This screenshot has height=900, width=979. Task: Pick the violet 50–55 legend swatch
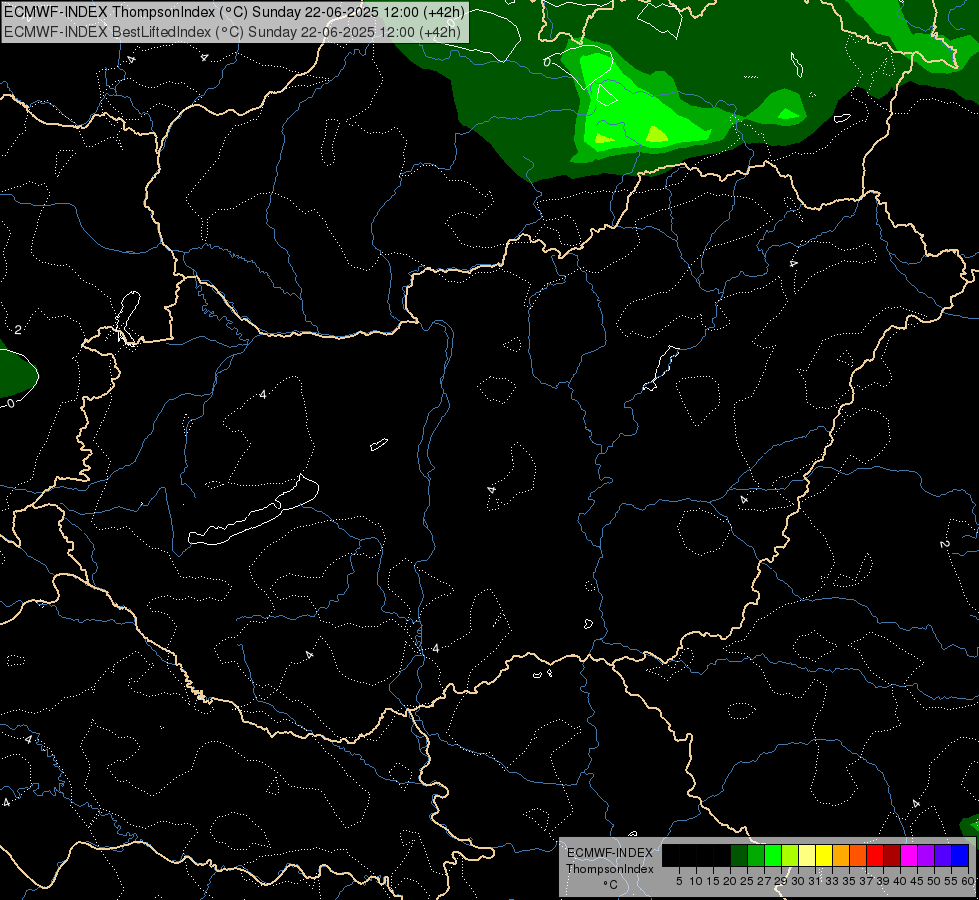(943, 855)
